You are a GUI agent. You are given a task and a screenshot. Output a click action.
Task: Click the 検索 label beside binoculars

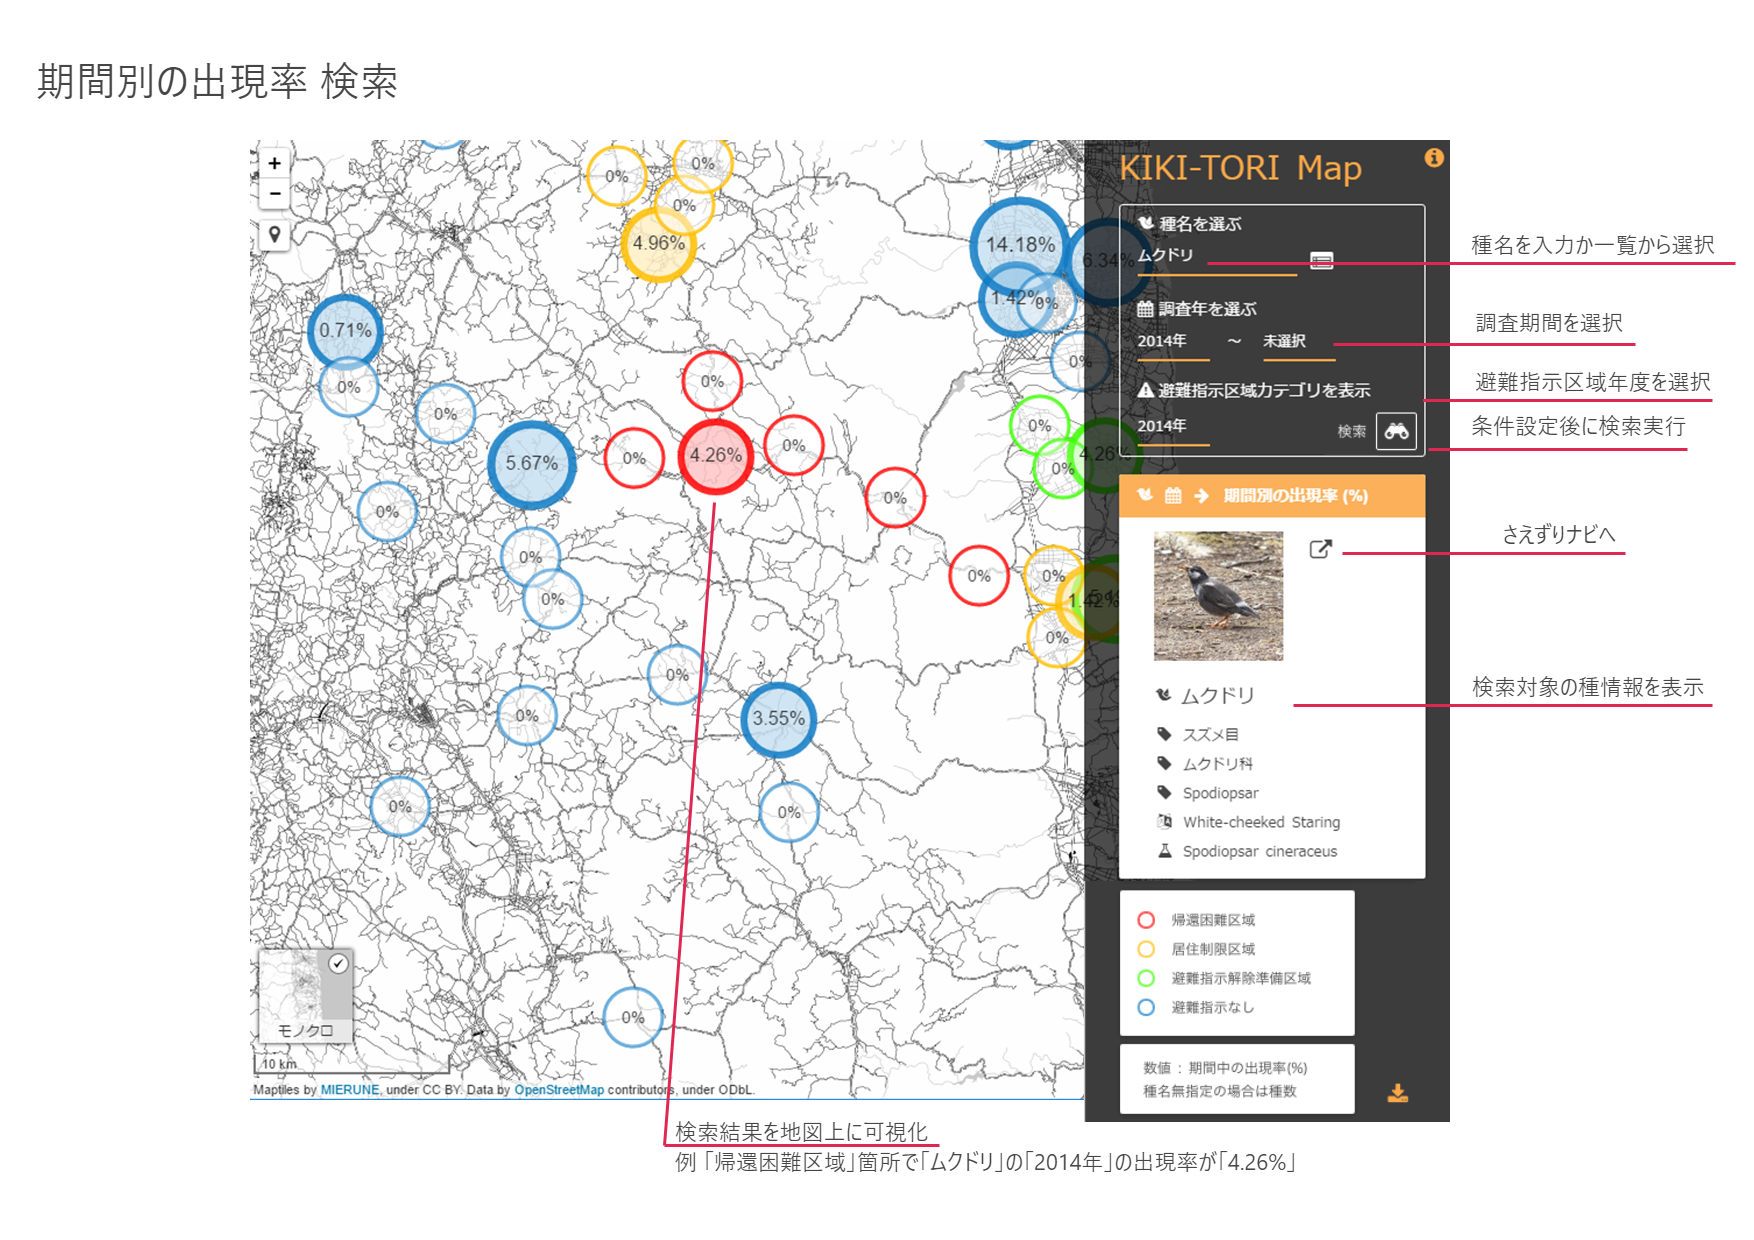tap(1351, 432)
